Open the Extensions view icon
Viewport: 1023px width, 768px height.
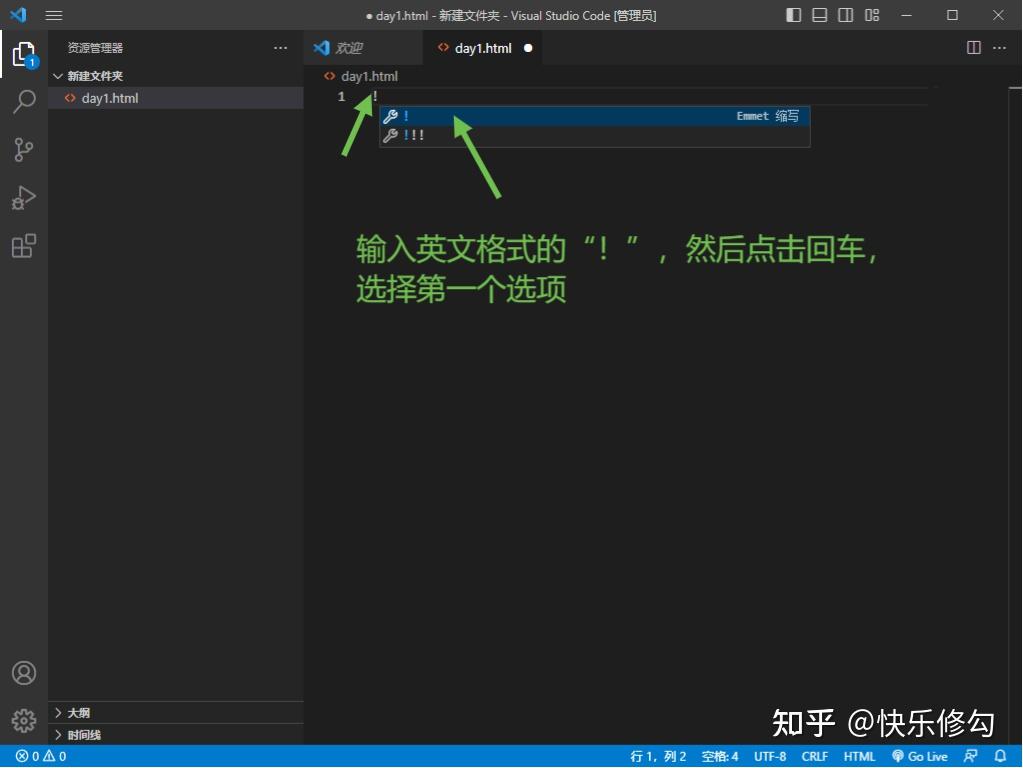24,246
